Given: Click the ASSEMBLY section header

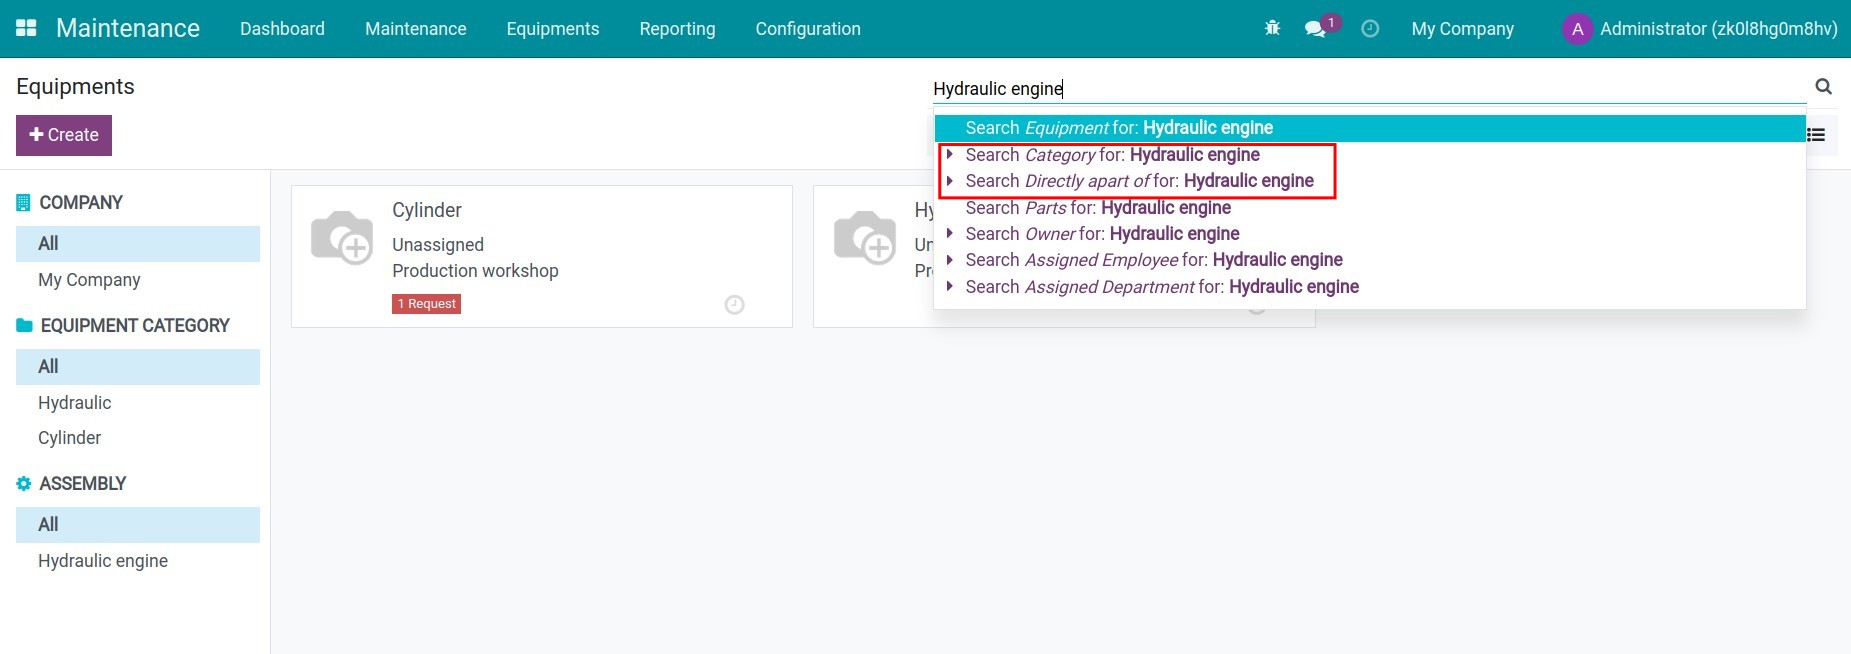Looking at the screenshot, I should click(x=83, y=484).
